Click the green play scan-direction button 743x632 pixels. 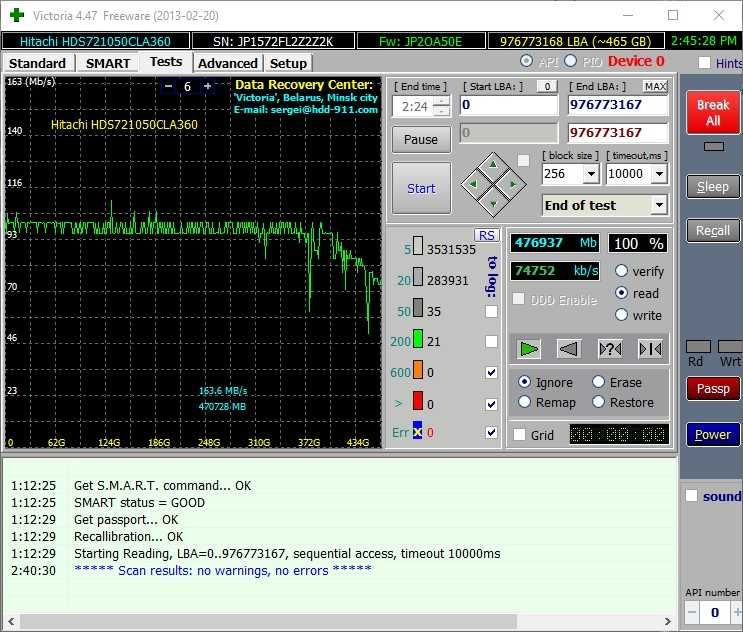coord(529,349)
